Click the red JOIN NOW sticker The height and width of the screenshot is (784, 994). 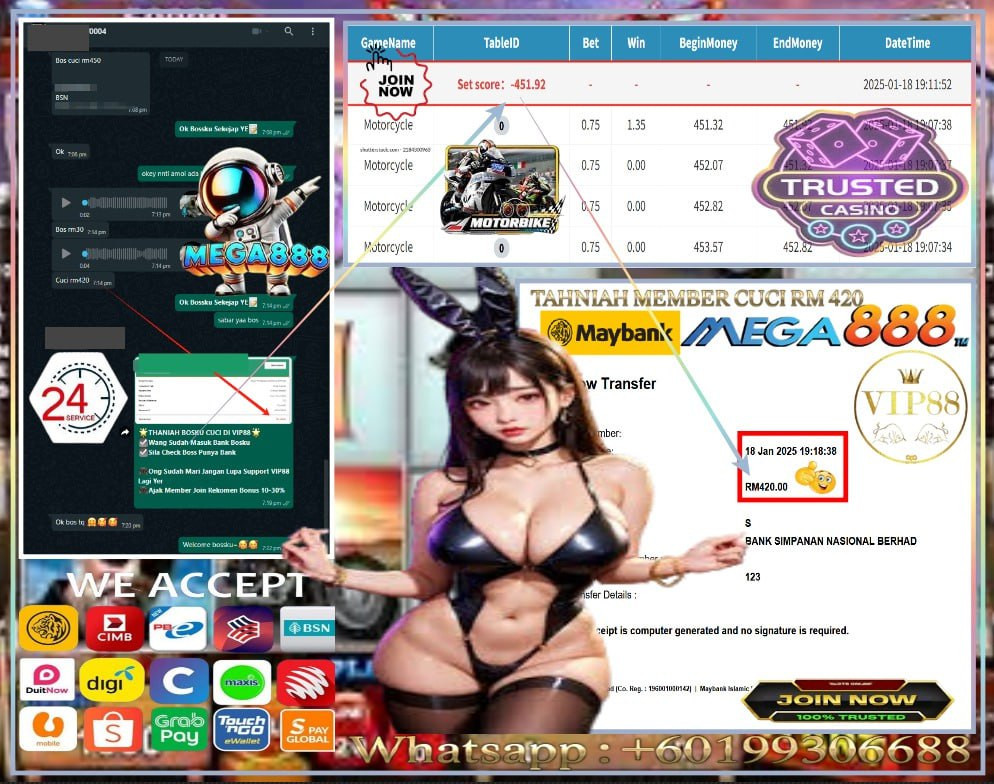point(396,84)
